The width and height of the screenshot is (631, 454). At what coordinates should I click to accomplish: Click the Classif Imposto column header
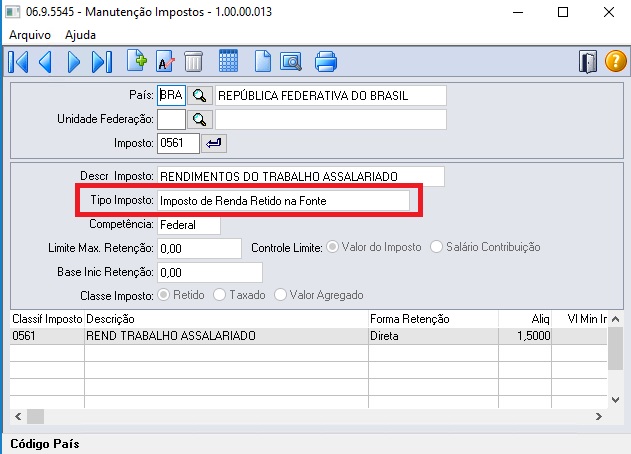(47, 319)
